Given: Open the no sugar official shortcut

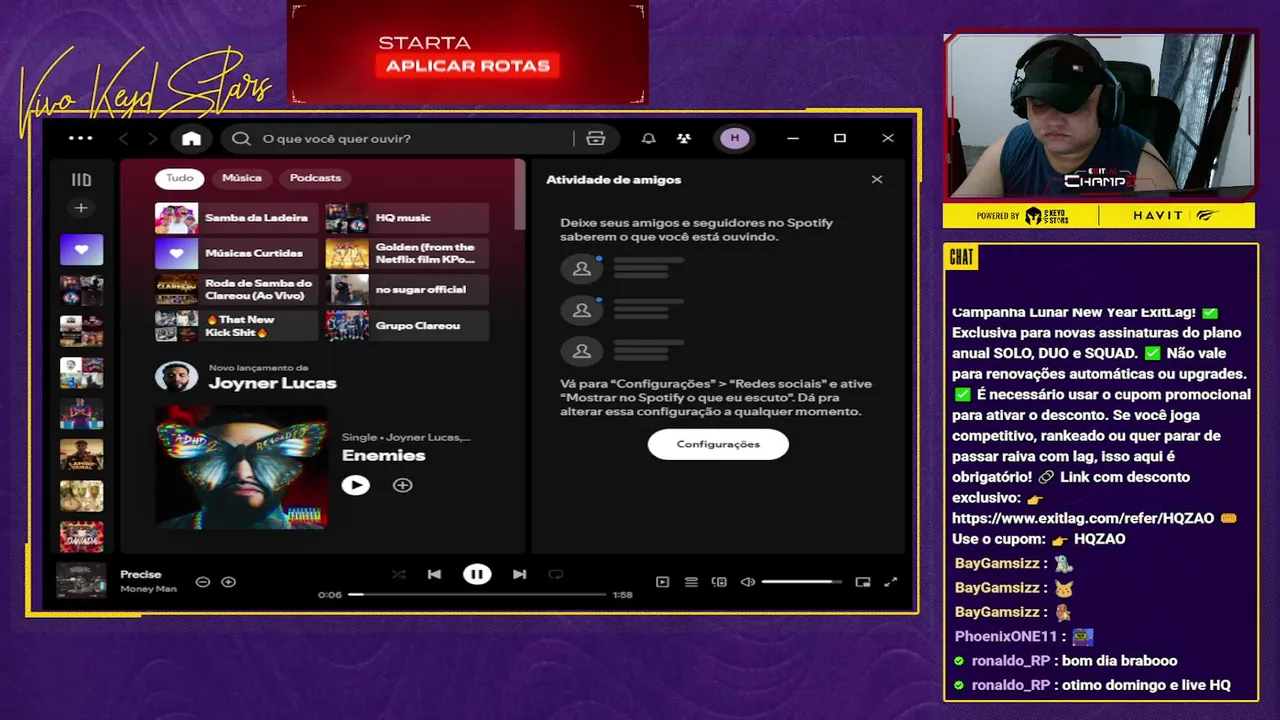Looking at the screenshot, I should pos(407,290).
